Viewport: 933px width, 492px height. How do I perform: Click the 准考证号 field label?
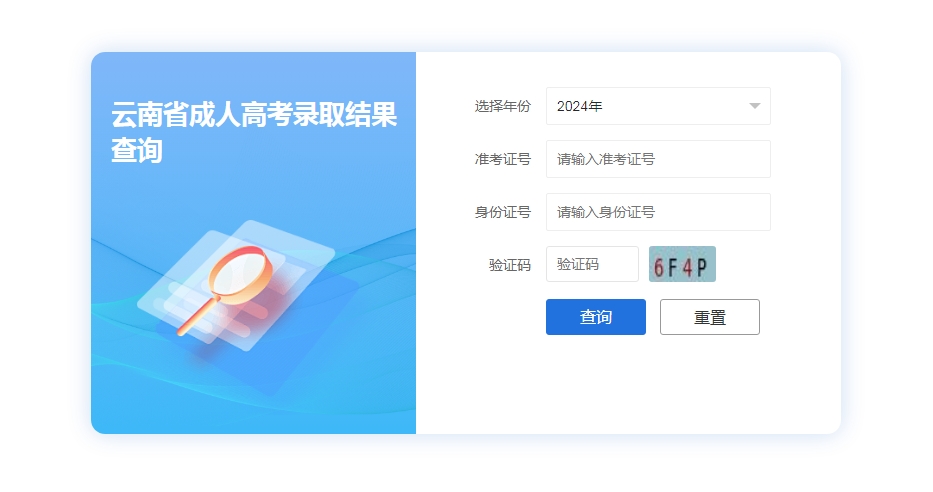(x=503, y=159)
